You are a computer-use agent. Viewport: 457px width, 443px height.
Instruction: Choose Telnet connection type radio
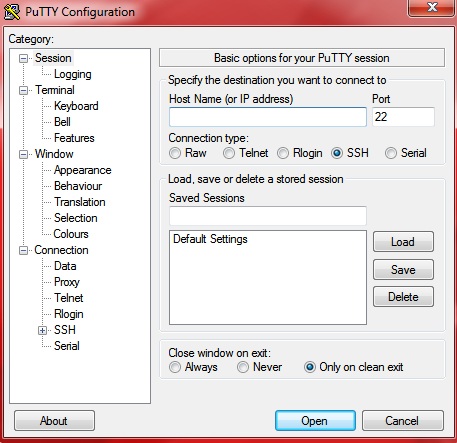[x=229, y=153]
